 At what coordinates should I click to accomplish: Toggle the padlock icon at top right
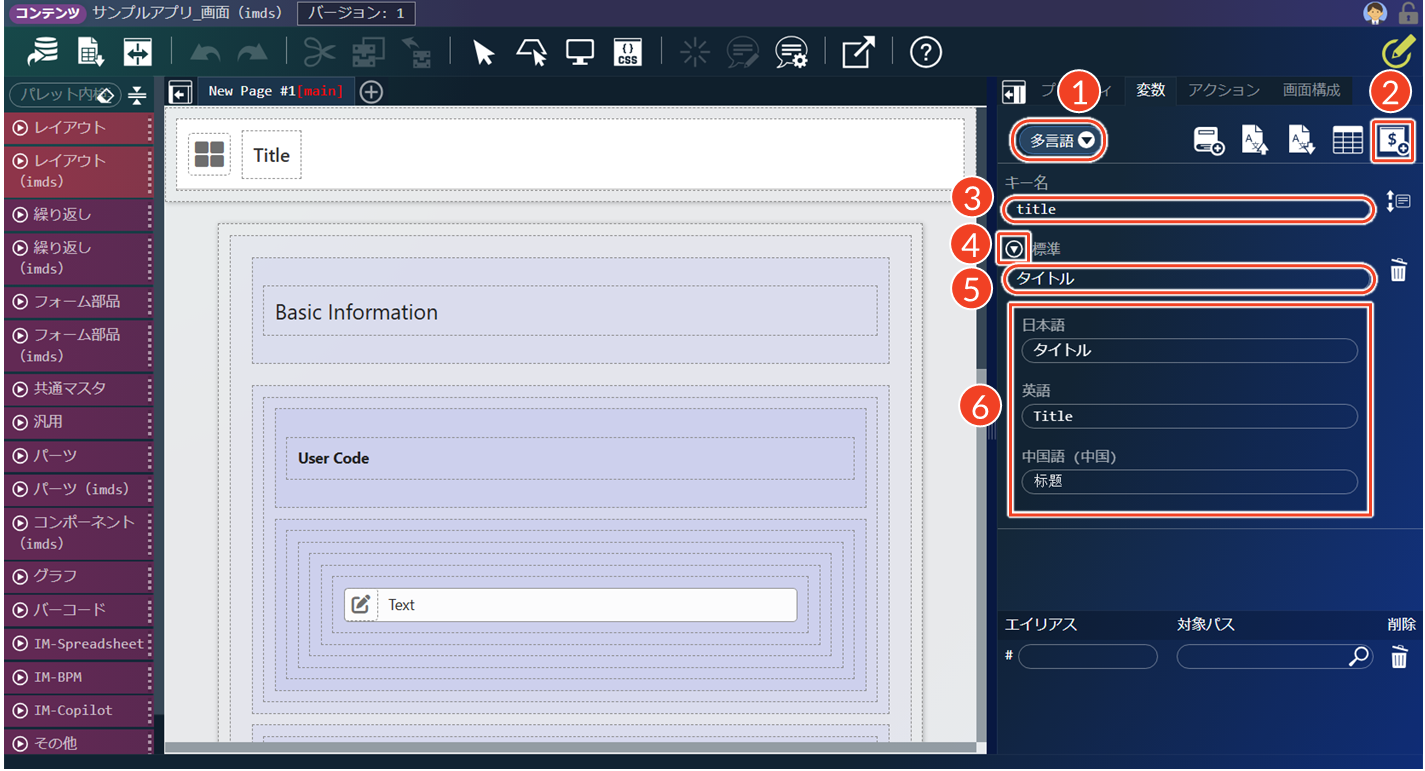pyautogui.click(x=1408, y=13)
